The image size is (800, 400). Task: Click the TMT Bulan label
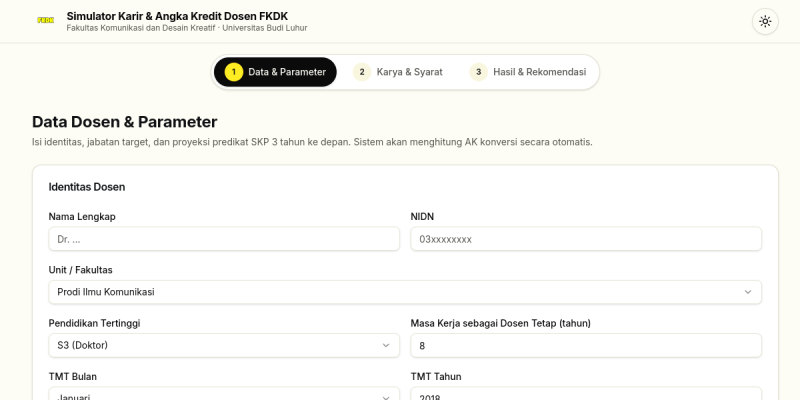point(72,377)
